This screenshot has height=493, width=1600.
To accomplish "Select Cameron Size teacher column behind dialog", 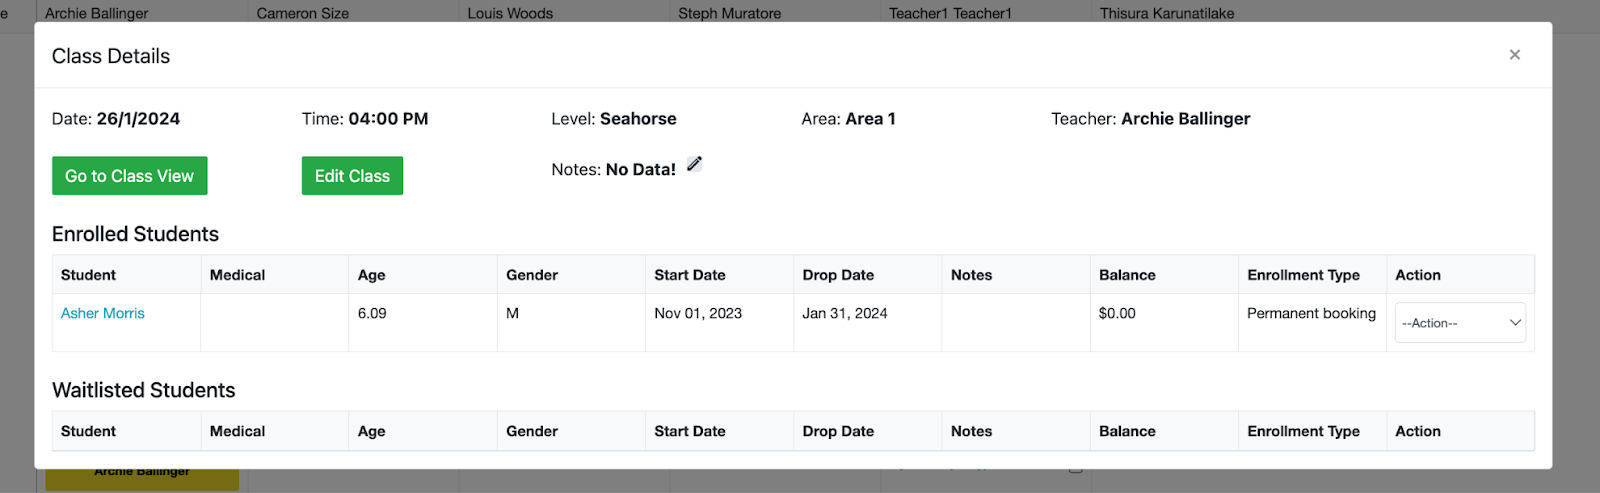I will (x=303, y=13).
